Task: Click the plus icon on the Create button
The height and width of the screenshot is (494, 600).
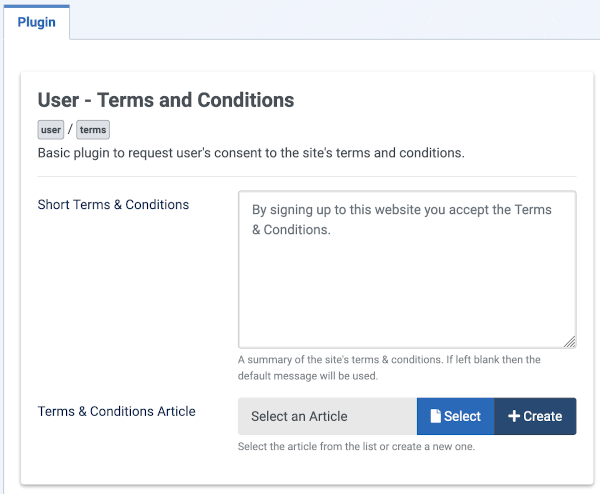Action: pos(514,416)
